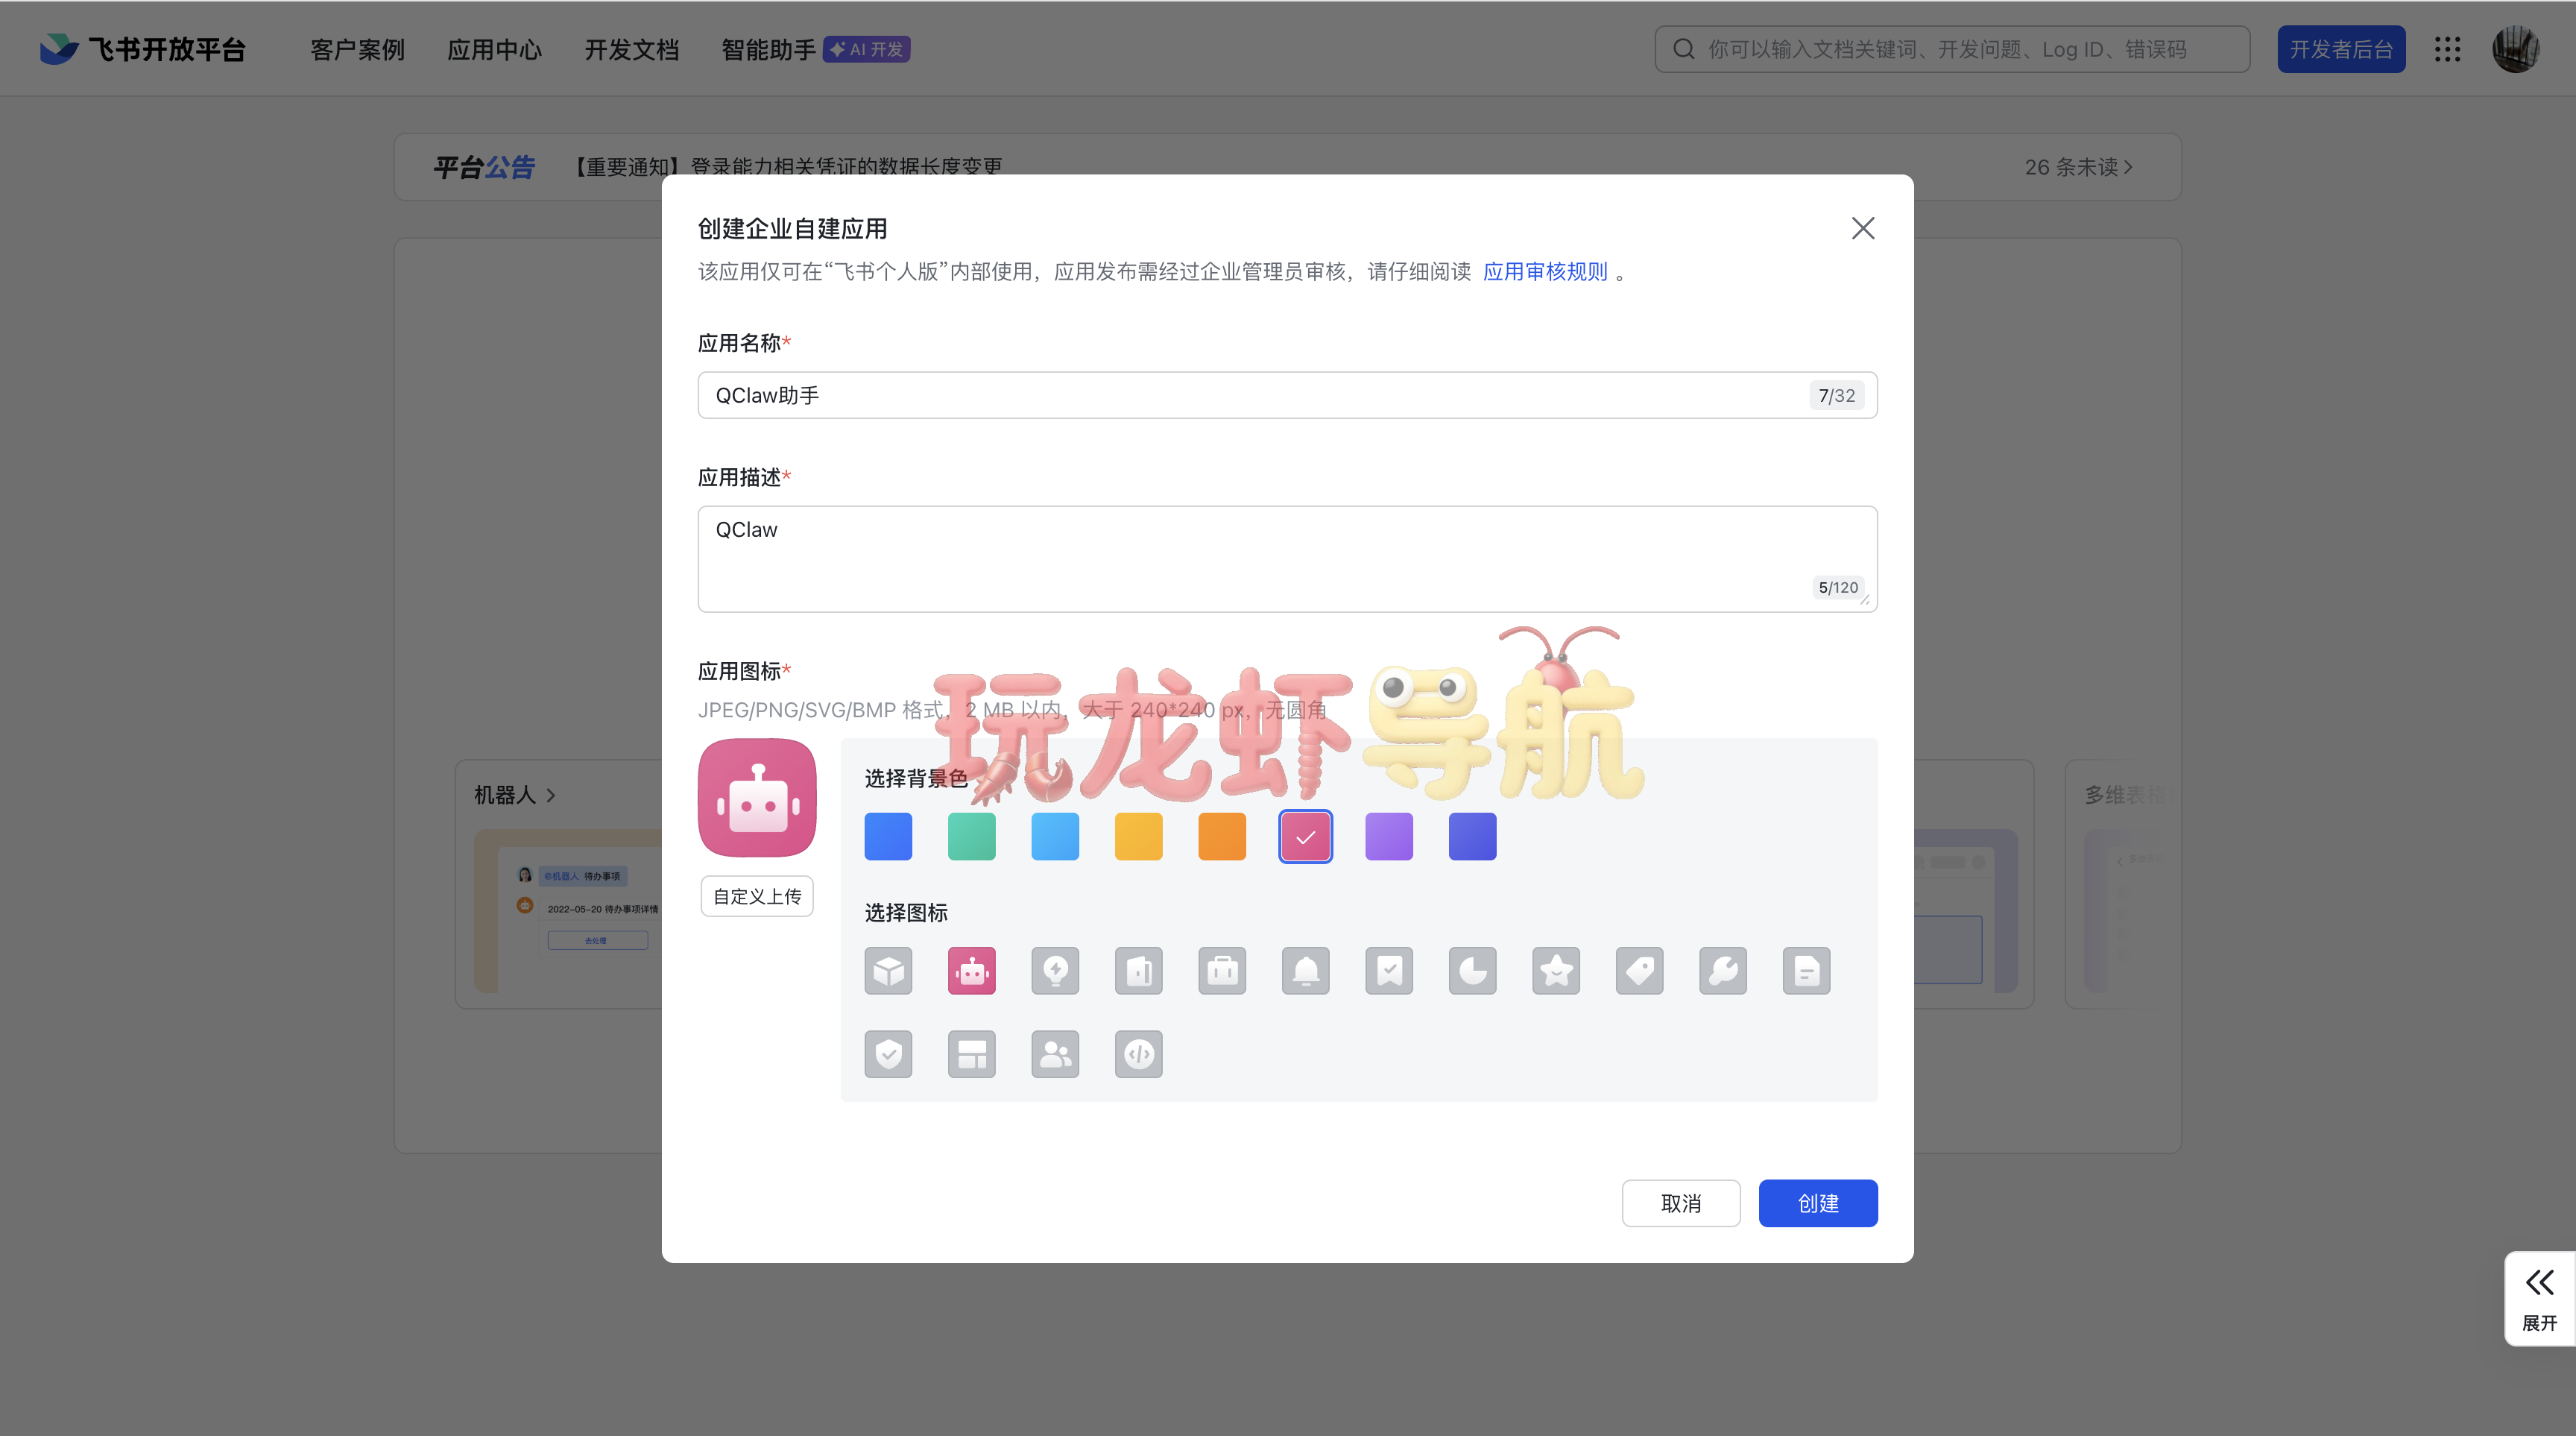
Task: Open user avatar profile menu
Action: 2516,49
